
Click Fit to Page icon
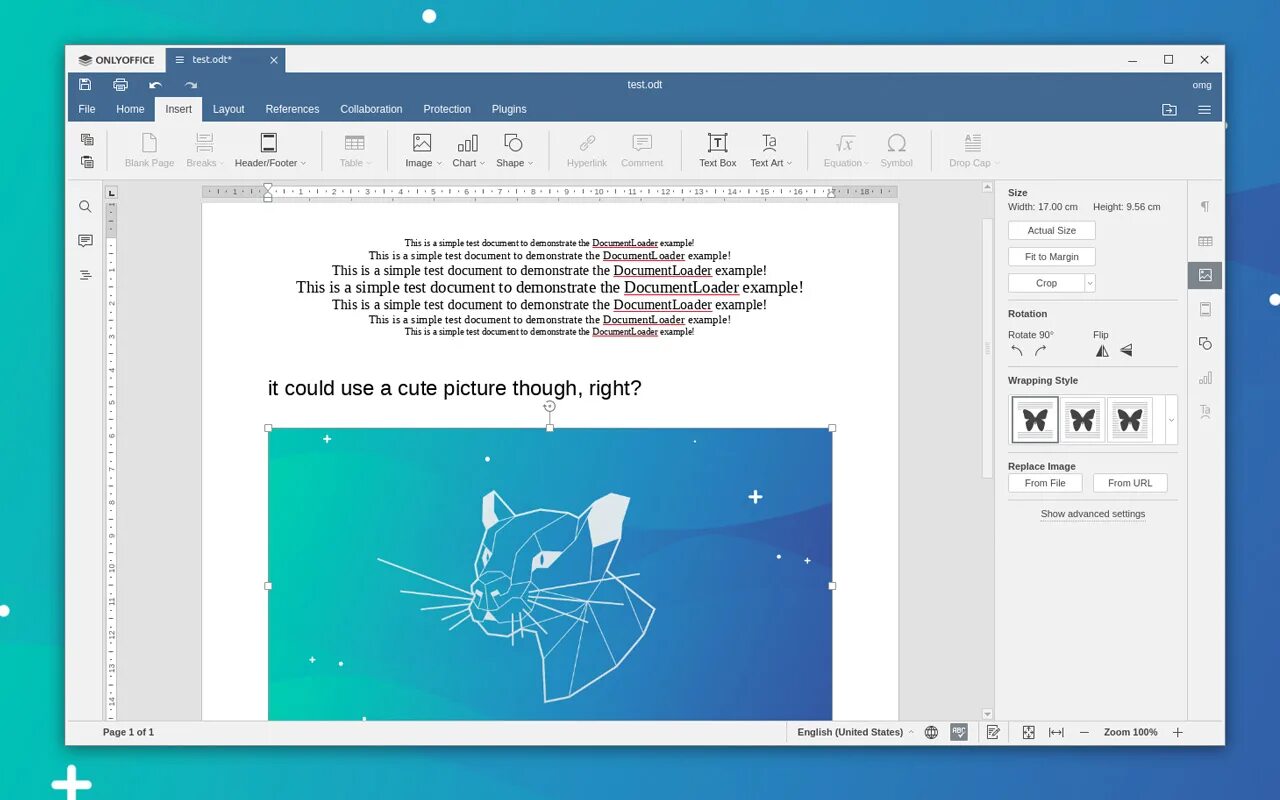(1028, 732)
